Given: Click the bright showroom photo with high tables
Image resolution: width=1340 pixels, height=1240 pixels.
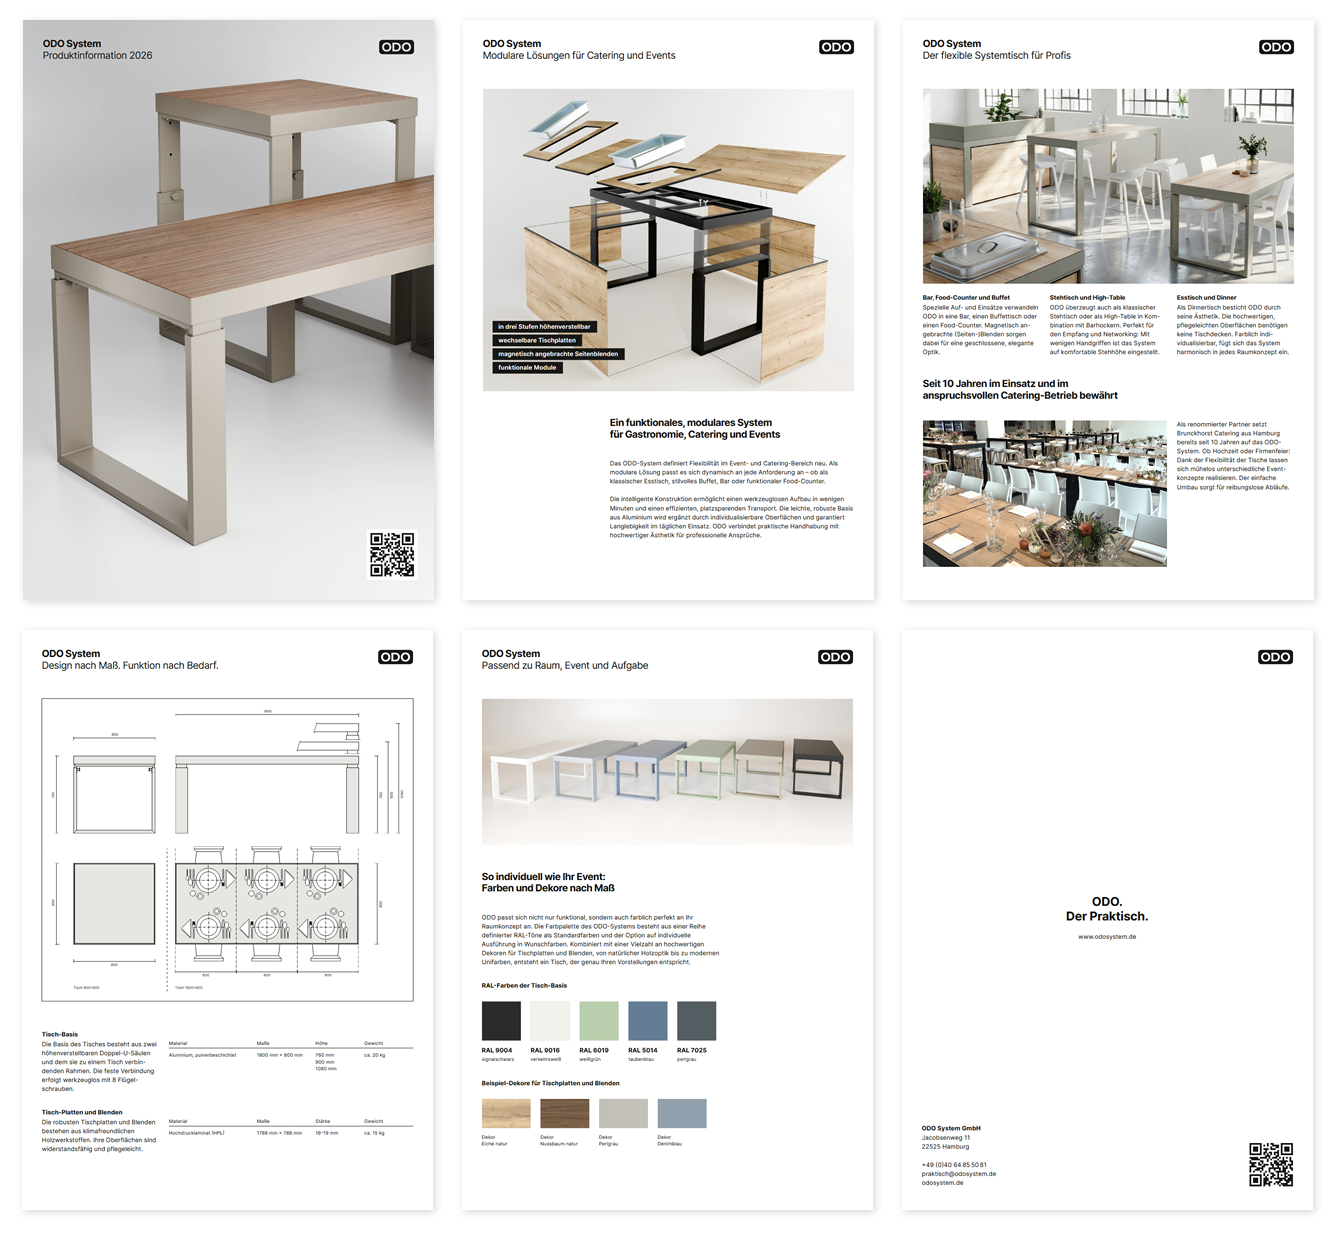Looking at the screenshot, I should click(1108, 186).
